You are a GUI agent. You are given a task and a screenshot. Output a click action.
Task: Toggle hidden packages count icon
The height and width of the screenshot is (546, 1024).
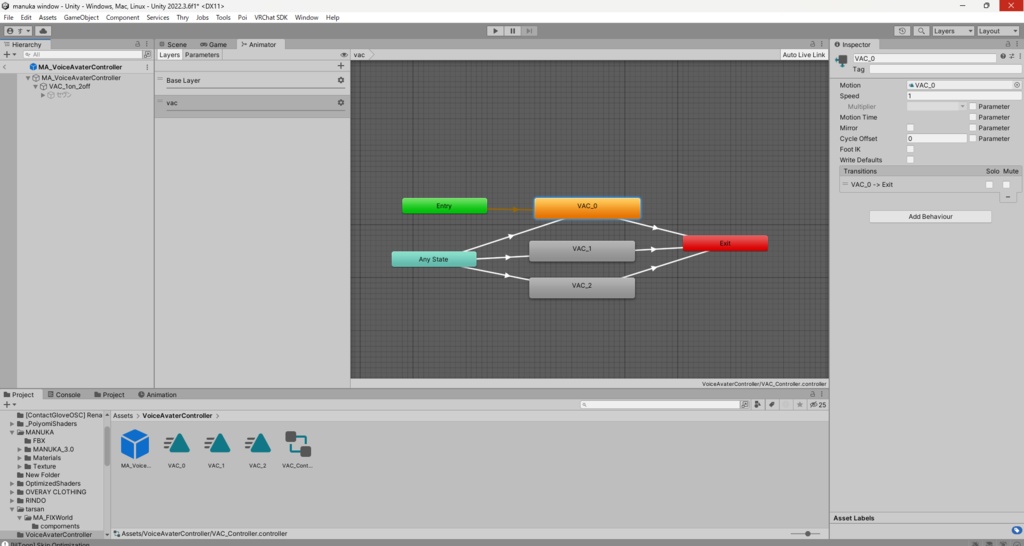[818, 405]
